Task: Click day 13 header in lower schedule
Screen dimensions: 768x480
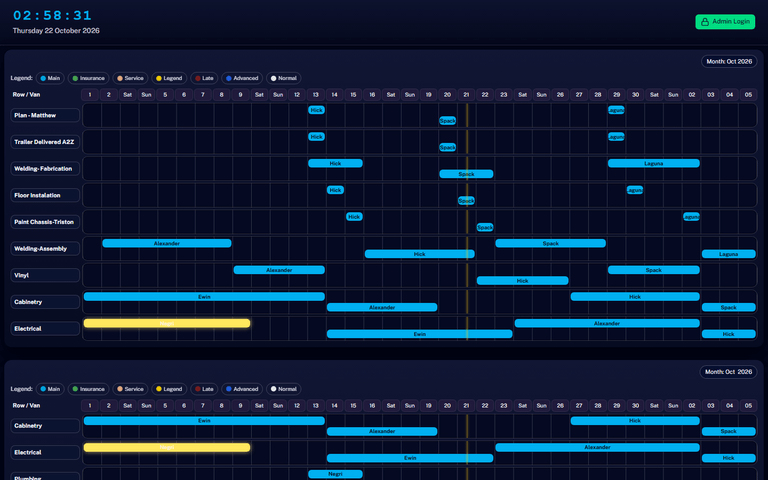Action: tap(315, 406)
